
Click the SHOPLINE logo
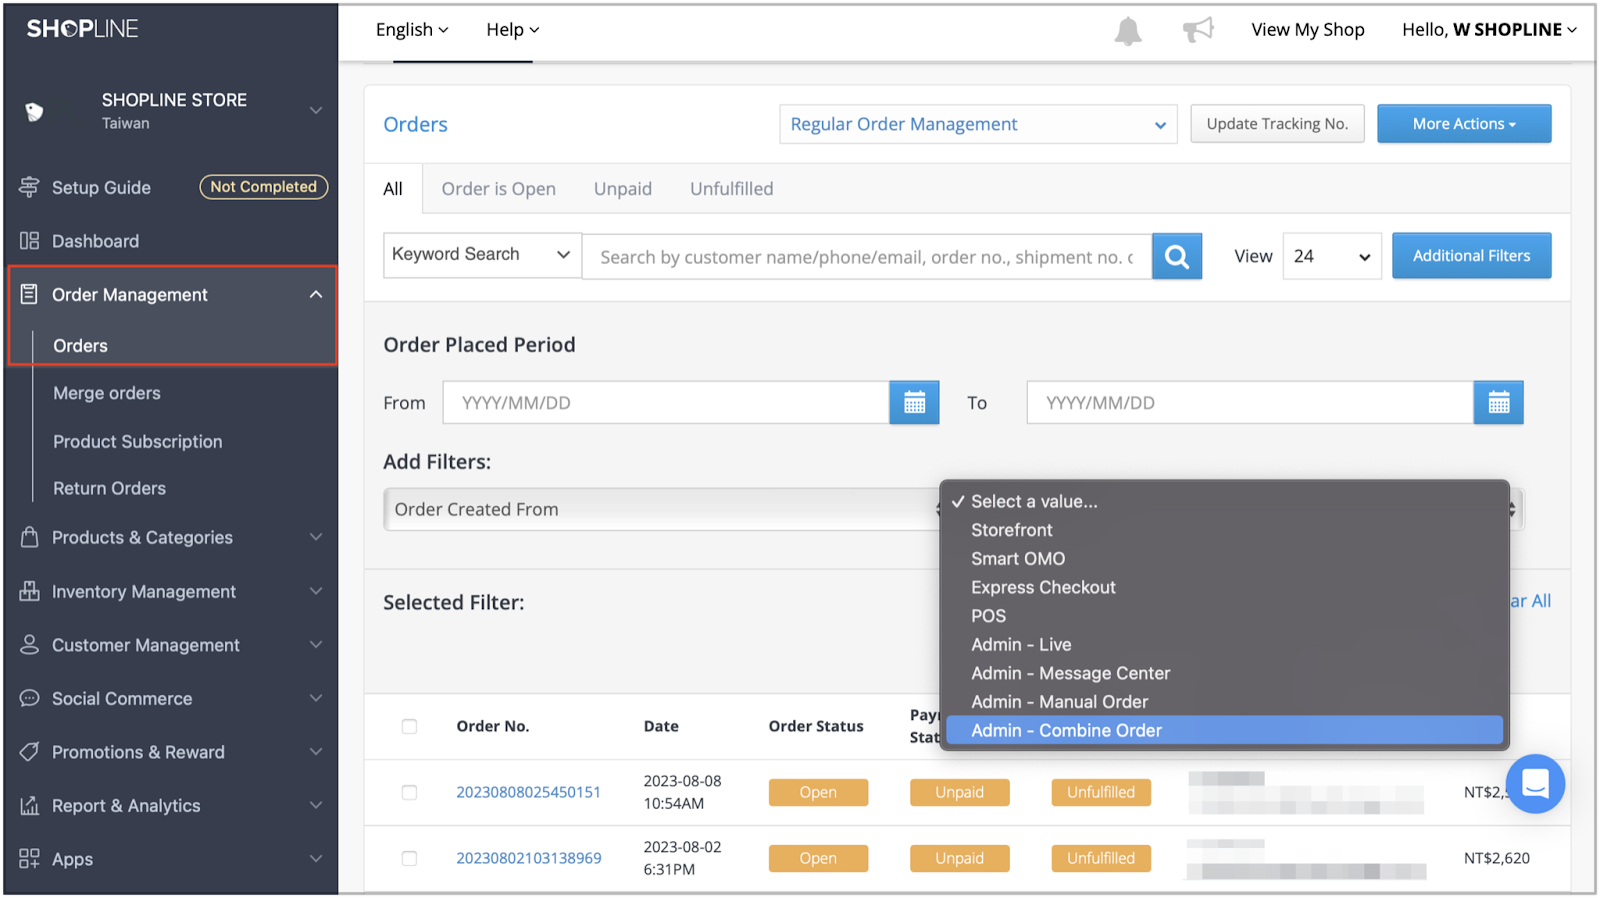tap(82, 29)
